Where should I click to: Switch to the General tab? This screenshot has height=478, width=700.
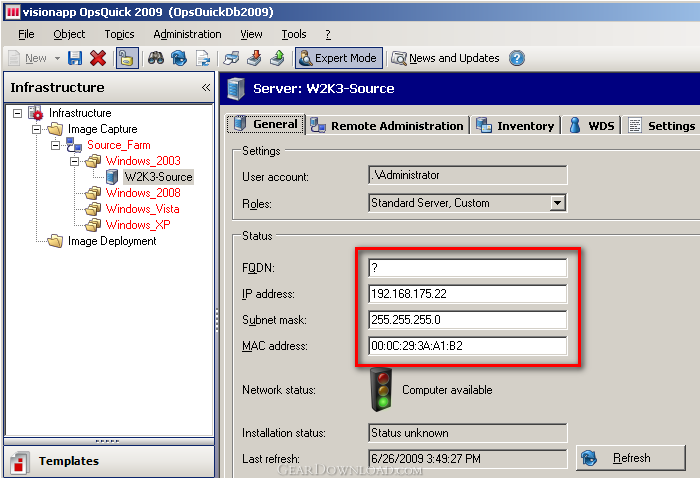[266, 124]
